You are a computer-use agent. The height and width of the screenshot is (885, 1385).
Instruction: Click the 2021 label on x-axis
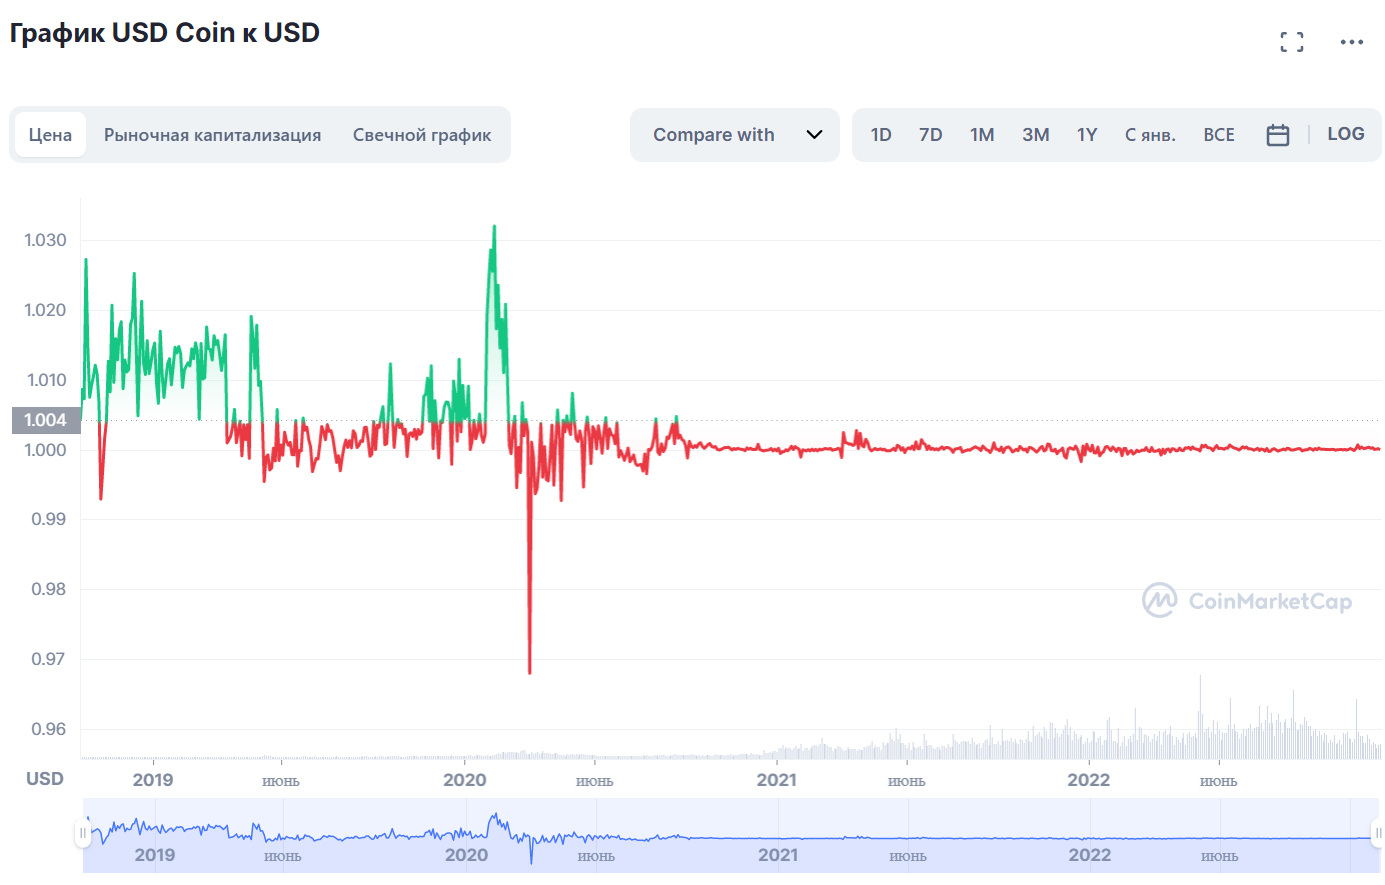tap(777, 780)
